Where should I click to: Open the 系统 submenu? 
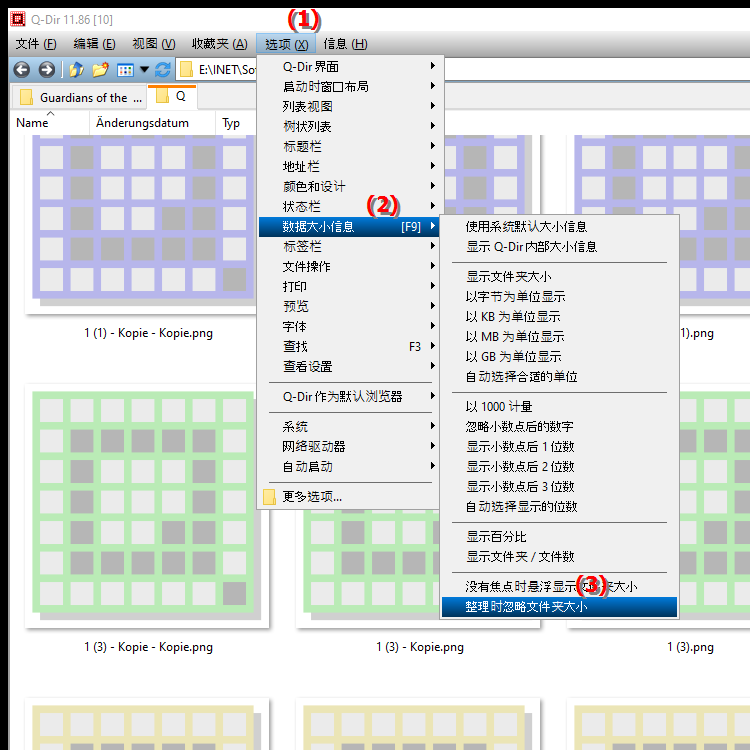pos(349,426)
